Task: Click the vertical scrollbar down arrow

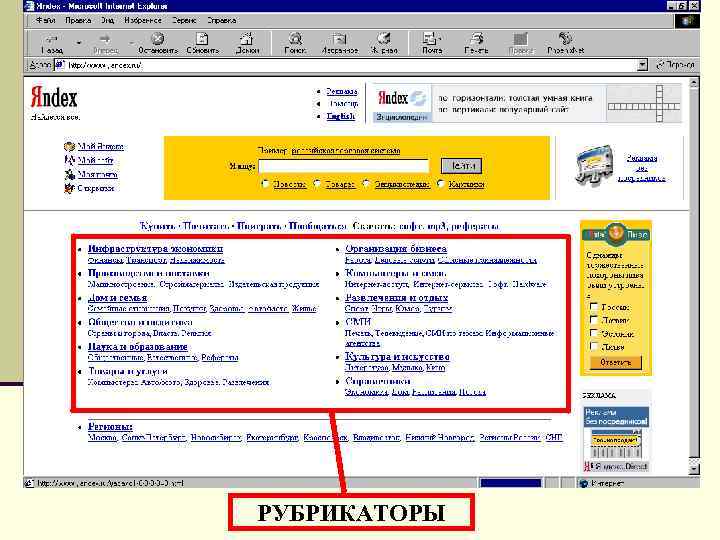Action: coord(694,469)
